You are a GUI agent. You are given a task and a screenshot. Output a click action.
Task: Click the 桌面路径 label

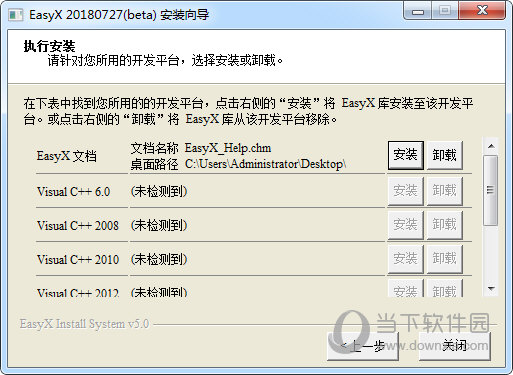[154, 164]
